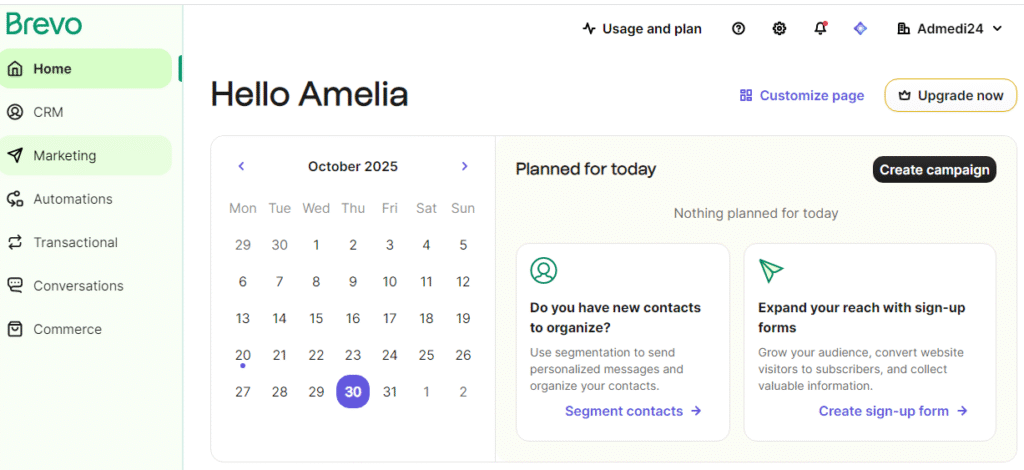Screen dimensions: 1024x470
Task: Open CRM in the sidebar
Action: tap(48, 112)
